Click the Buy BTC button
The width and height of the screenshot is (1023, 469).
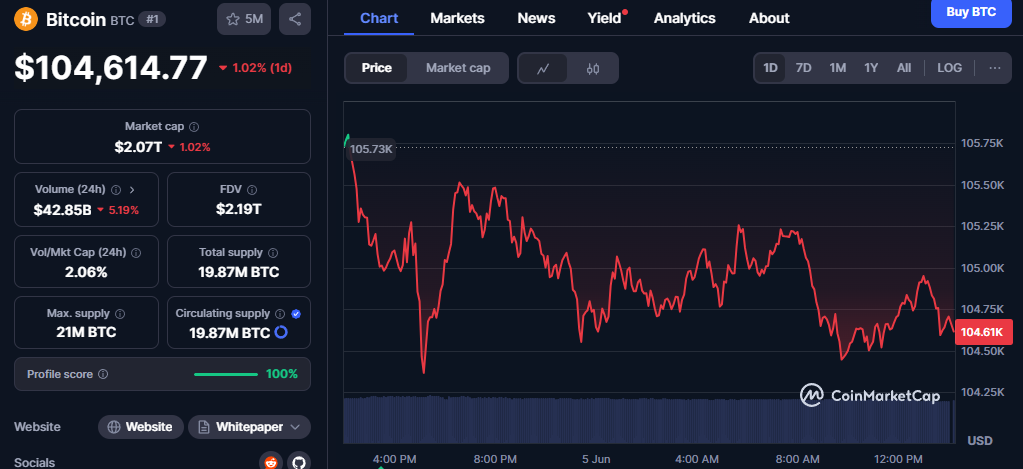(x=971, y=12)
